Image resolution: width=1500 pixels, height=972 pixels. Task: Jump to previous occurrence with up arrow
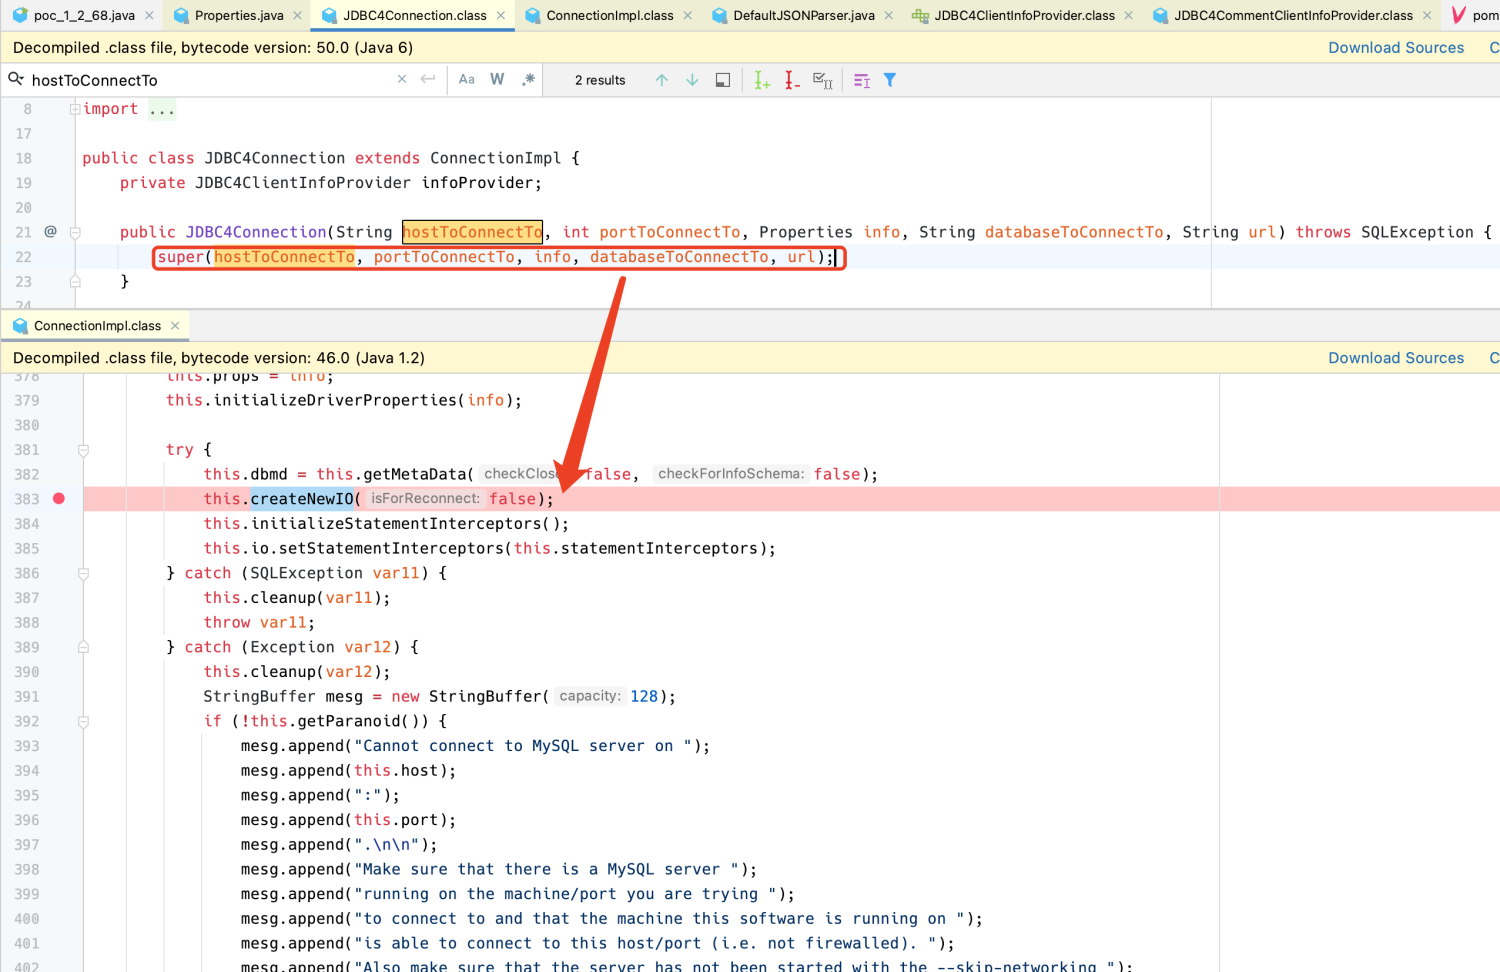click(662, 80)
